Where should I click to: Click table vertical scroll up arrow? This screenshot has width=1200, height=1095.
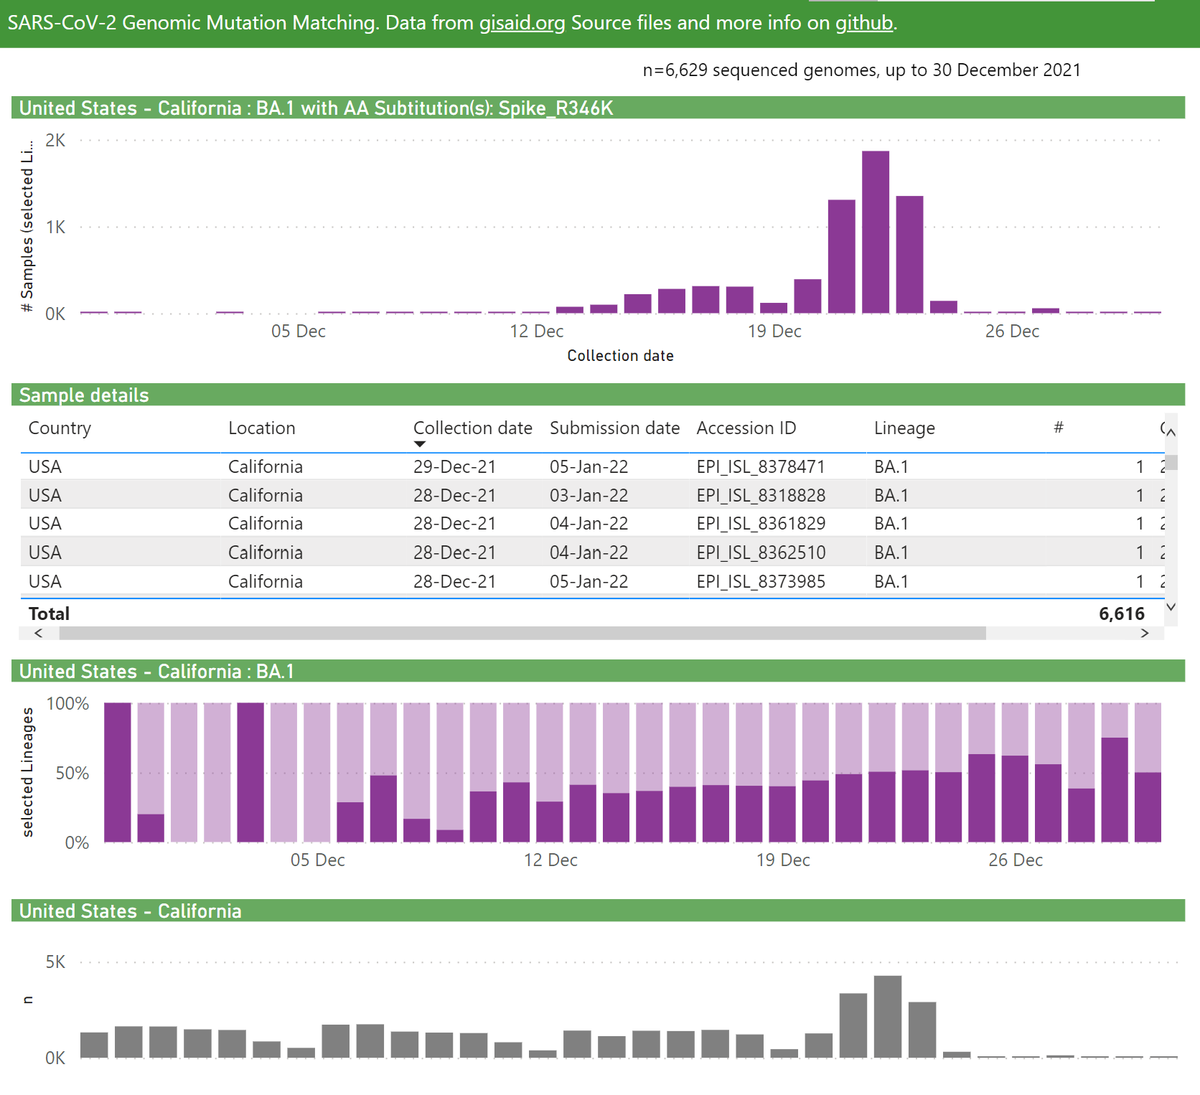pyautogui.click(x=1171, y=431)
